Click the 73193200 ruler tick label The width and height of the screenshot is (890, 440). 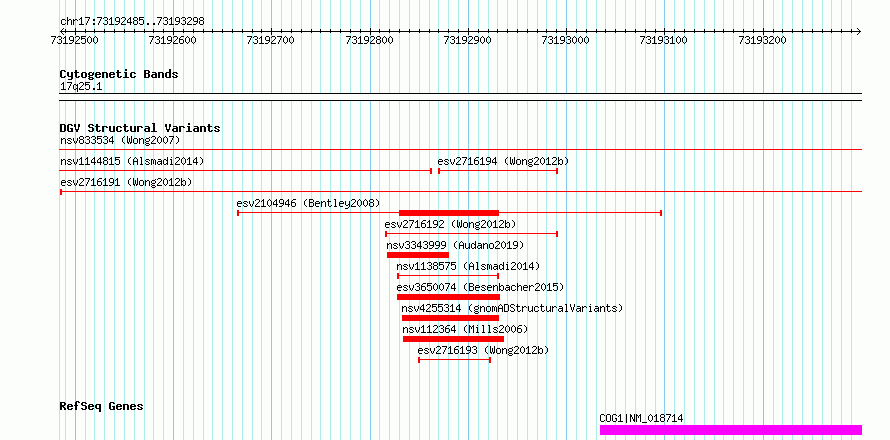(x=762, y=40)
